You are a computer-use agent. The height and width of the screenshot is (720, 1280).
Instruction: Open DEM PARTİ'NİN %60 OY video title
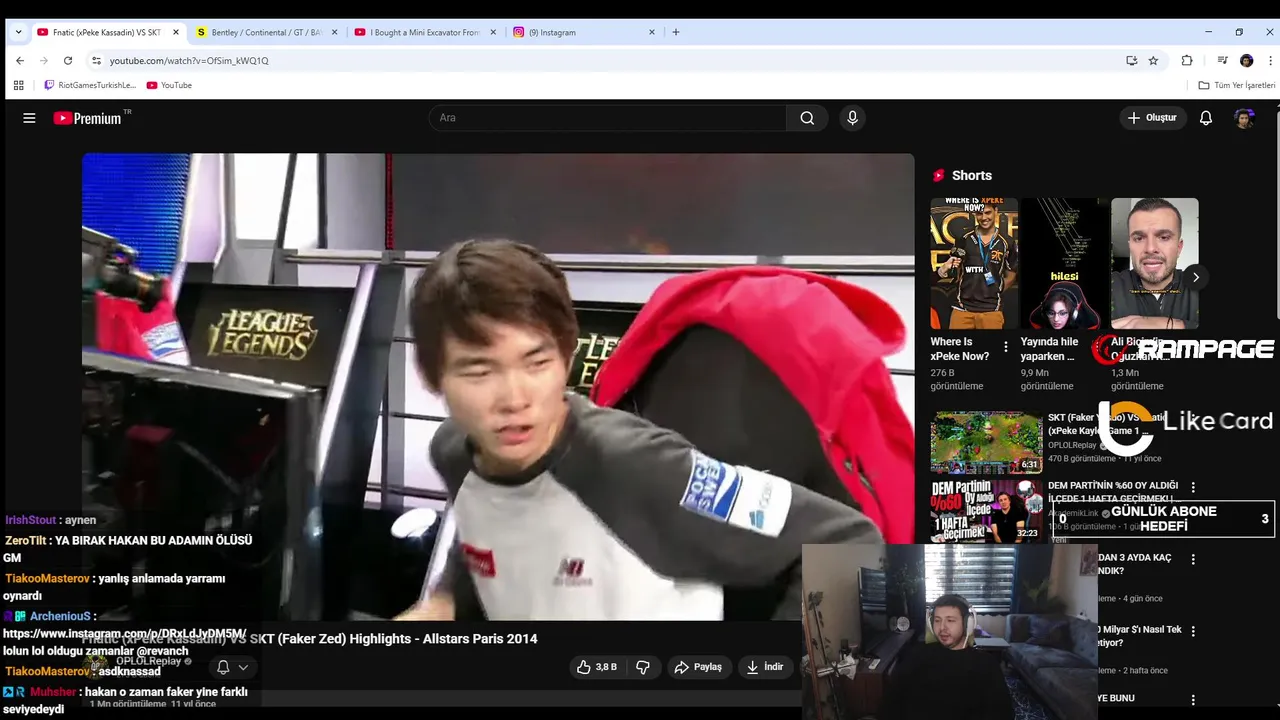1113,492
